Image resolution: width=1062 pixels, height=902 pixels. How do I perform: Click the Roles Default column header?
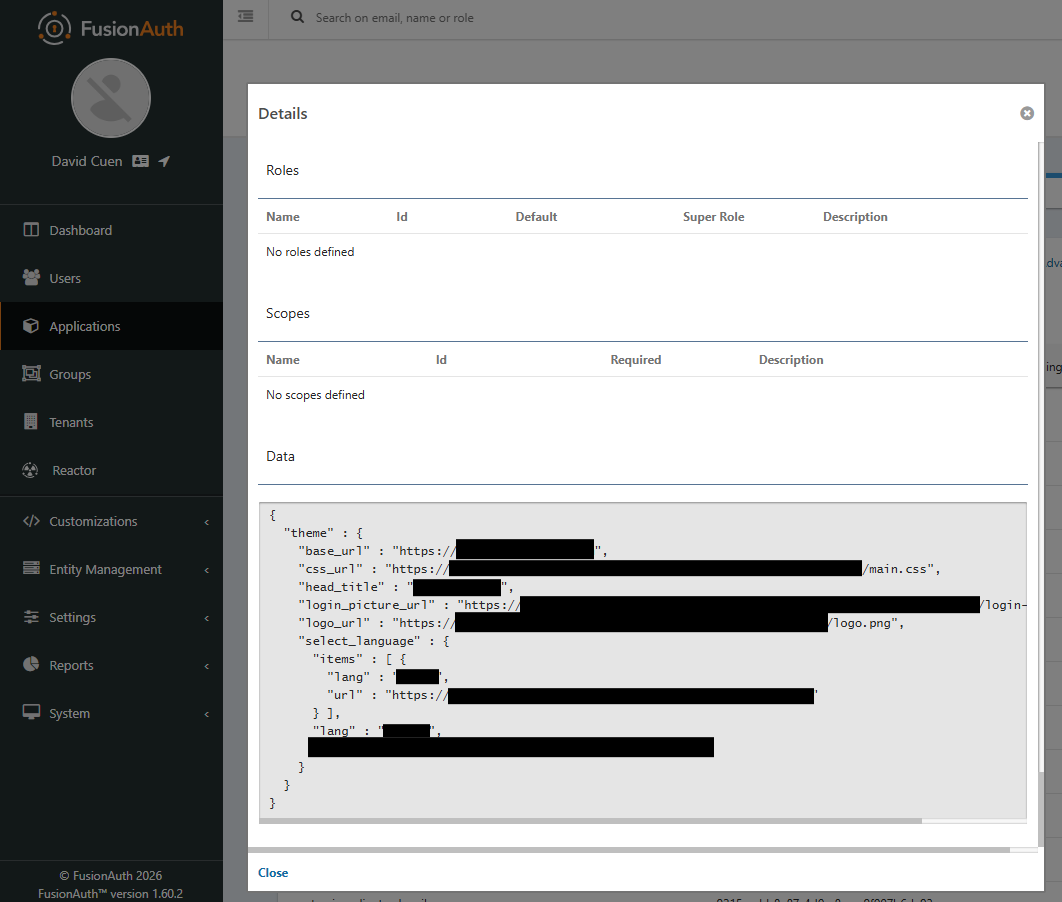click(536, 217)
